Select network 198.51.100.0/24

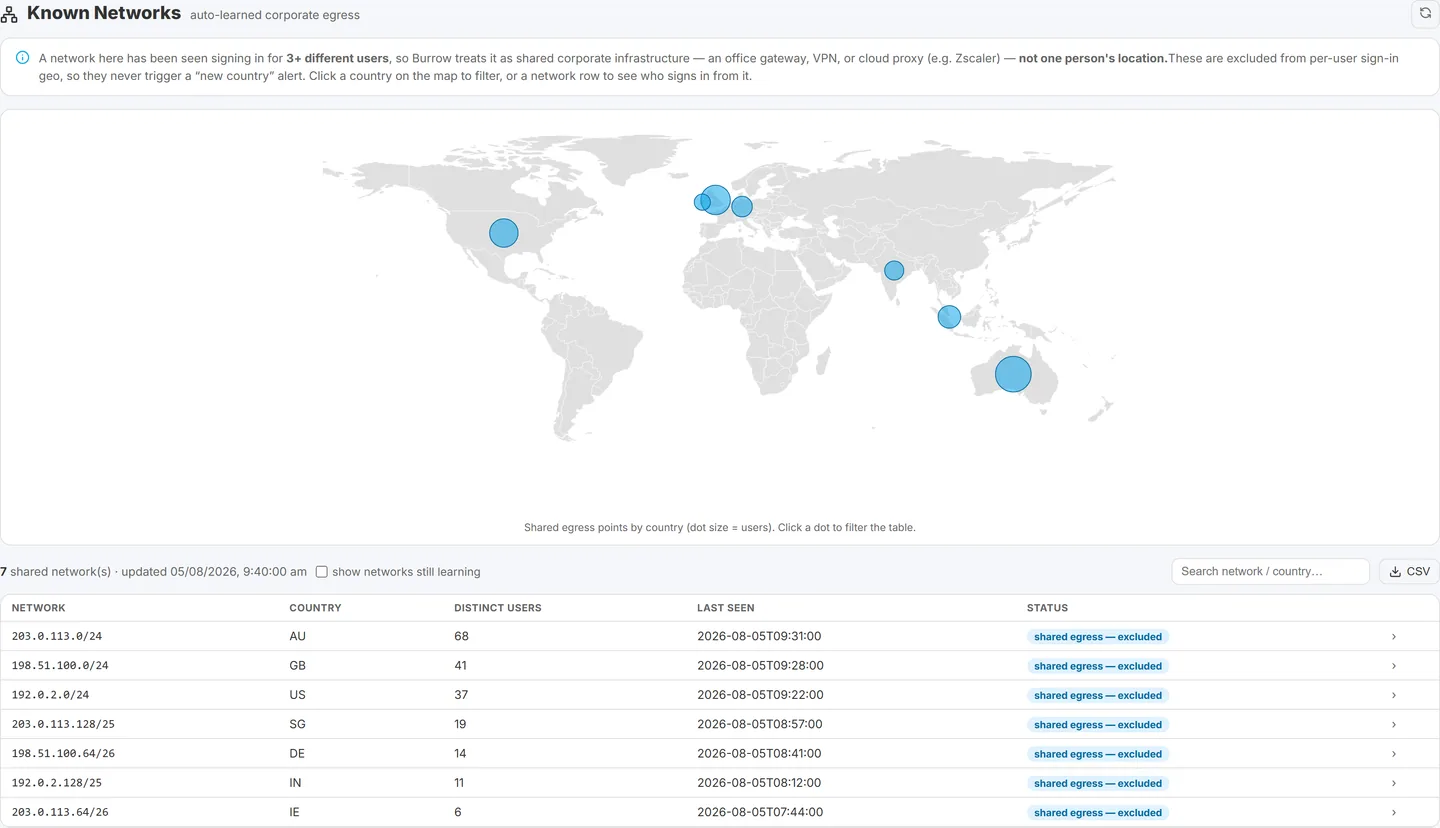coord(60,666)
